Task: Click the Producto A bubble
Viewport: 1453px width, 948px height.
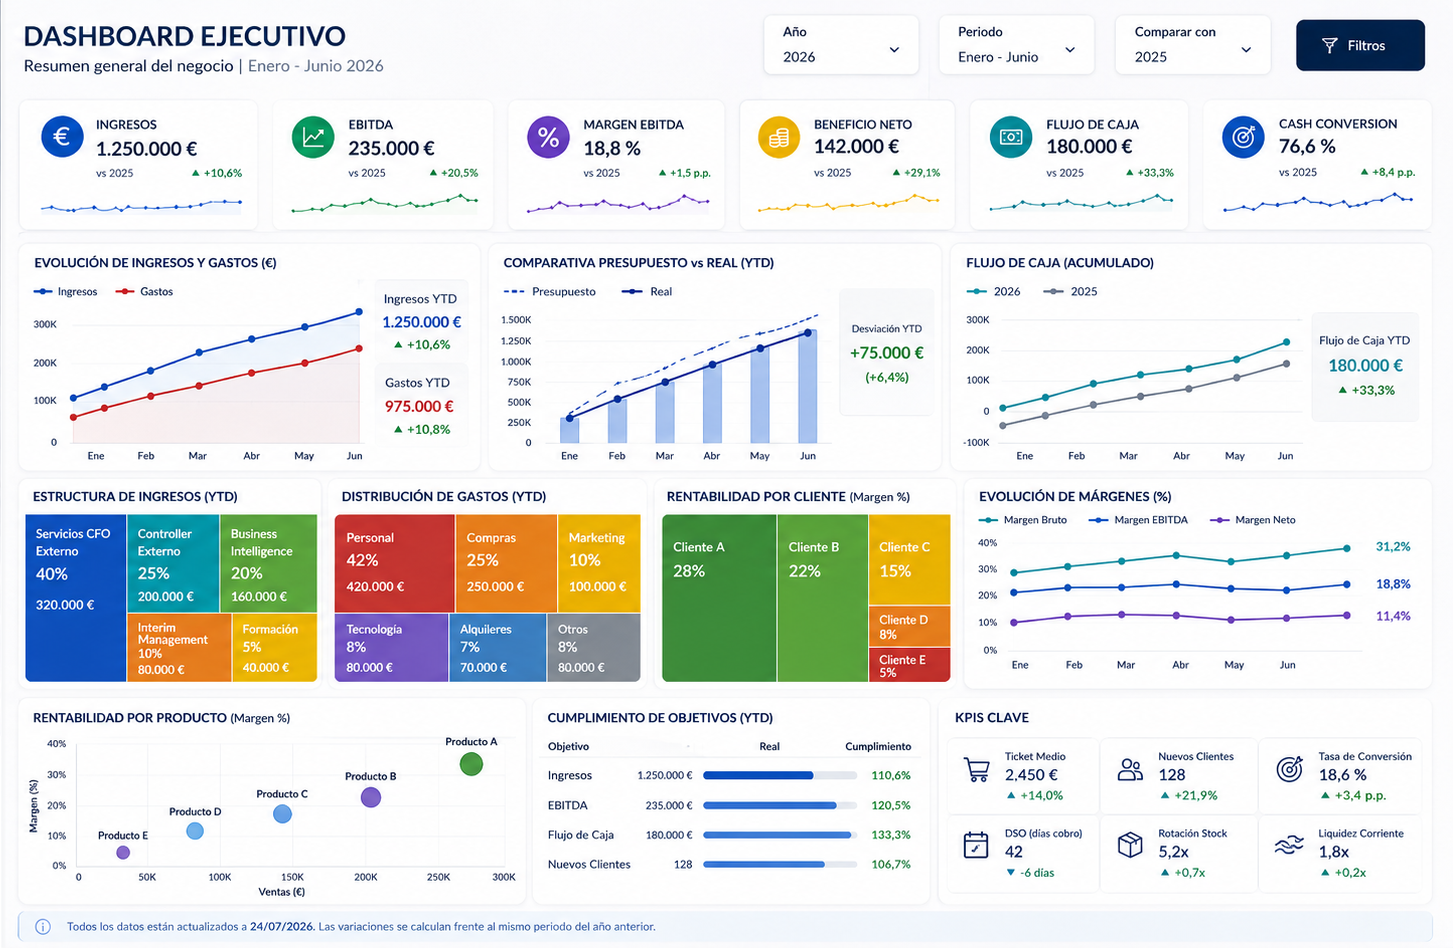Action: pyautogui.click(x=471, y=764)
